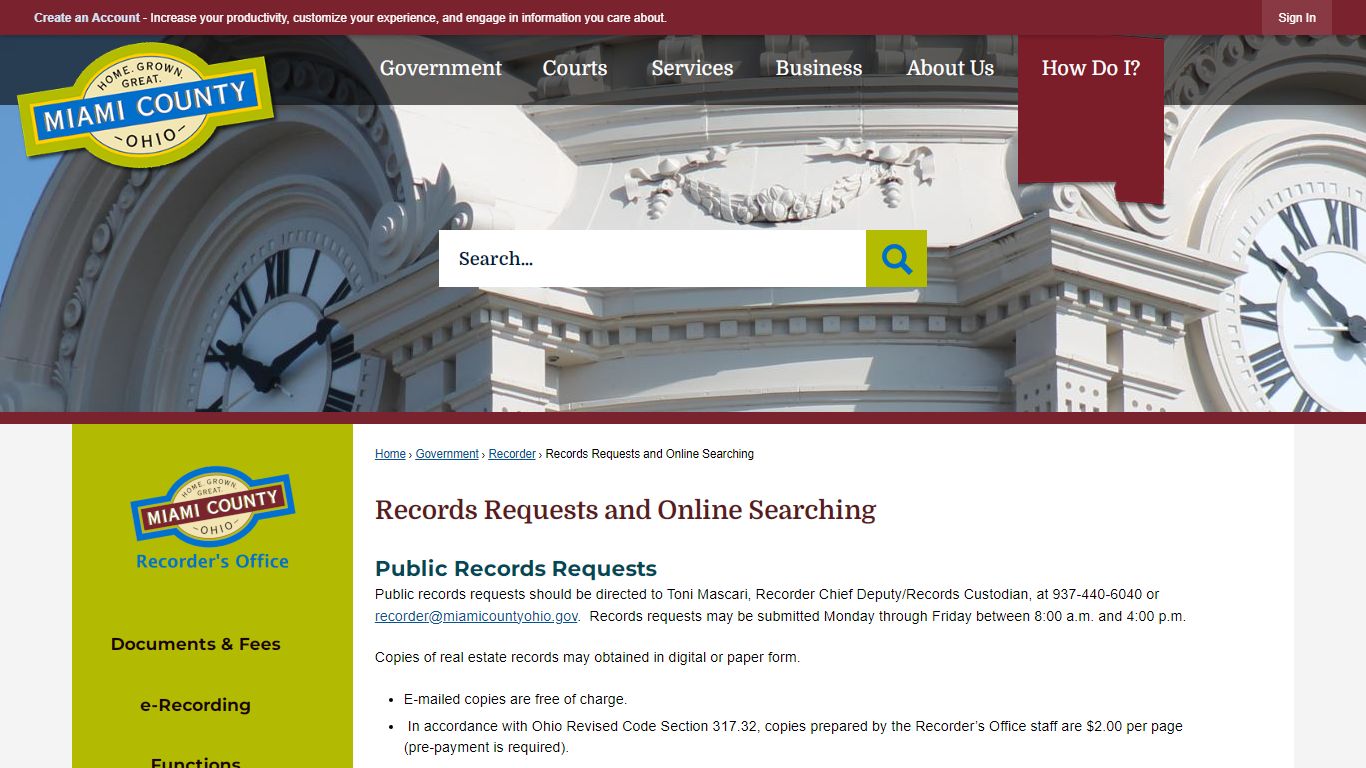Click the search magnifier icon button
The height and width of the screenshot is (768, 1366).
click(x=896, y=259)
